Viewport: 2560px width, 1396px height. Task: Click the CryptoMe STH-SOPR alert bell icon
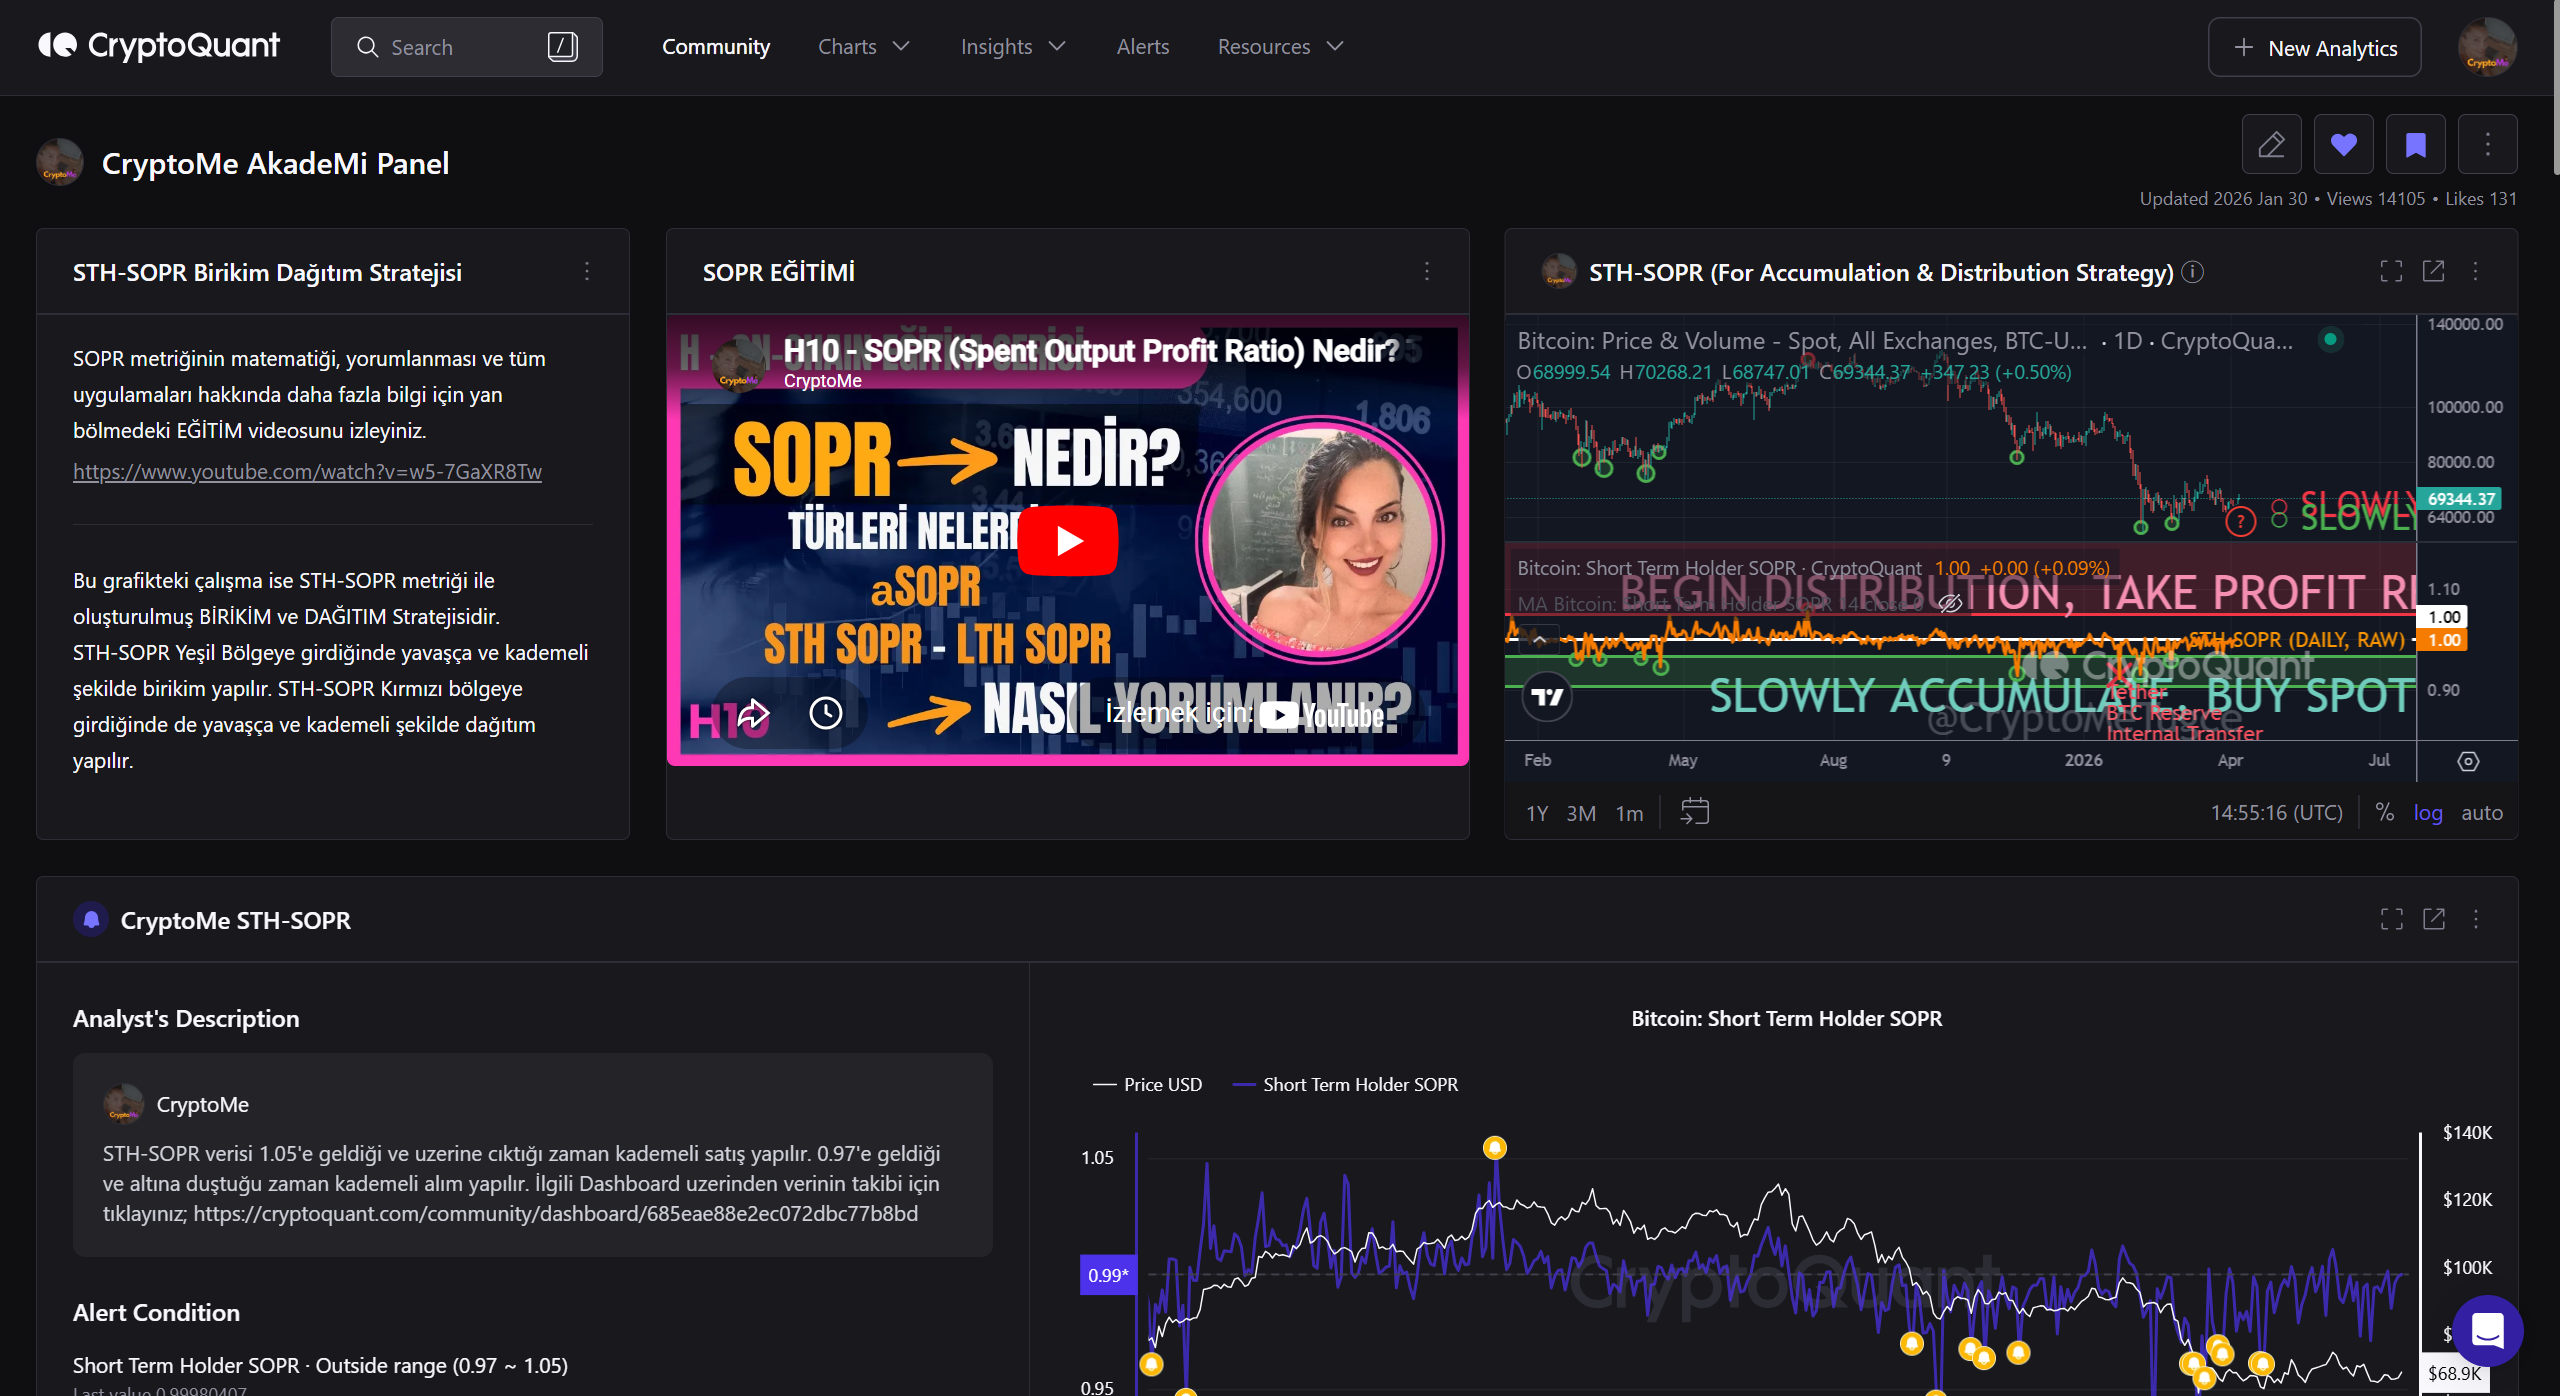[x=91, y=919]
